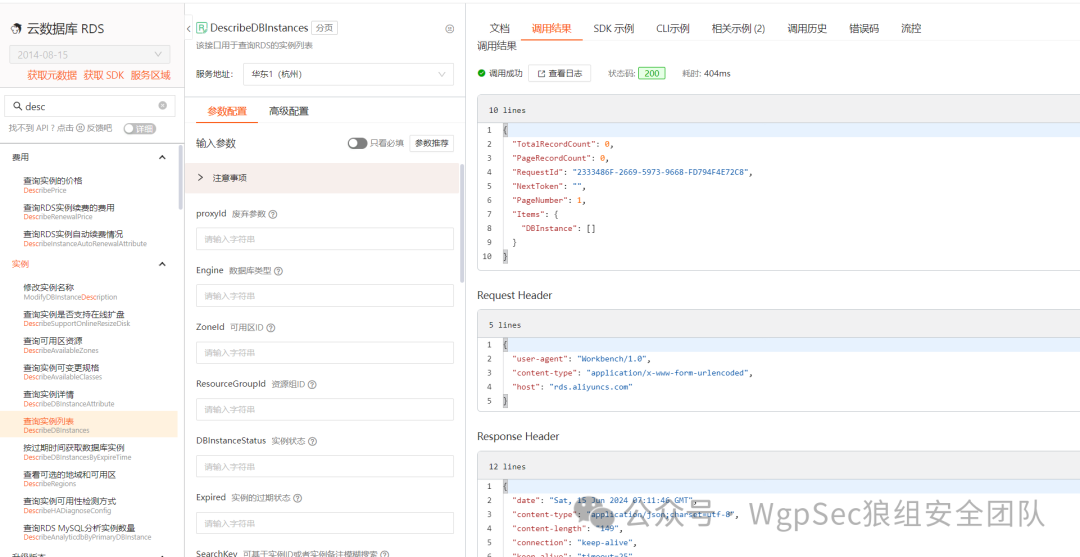Click the 分页 tag
The image size is (1080, 557).
(x=324, y=28)
